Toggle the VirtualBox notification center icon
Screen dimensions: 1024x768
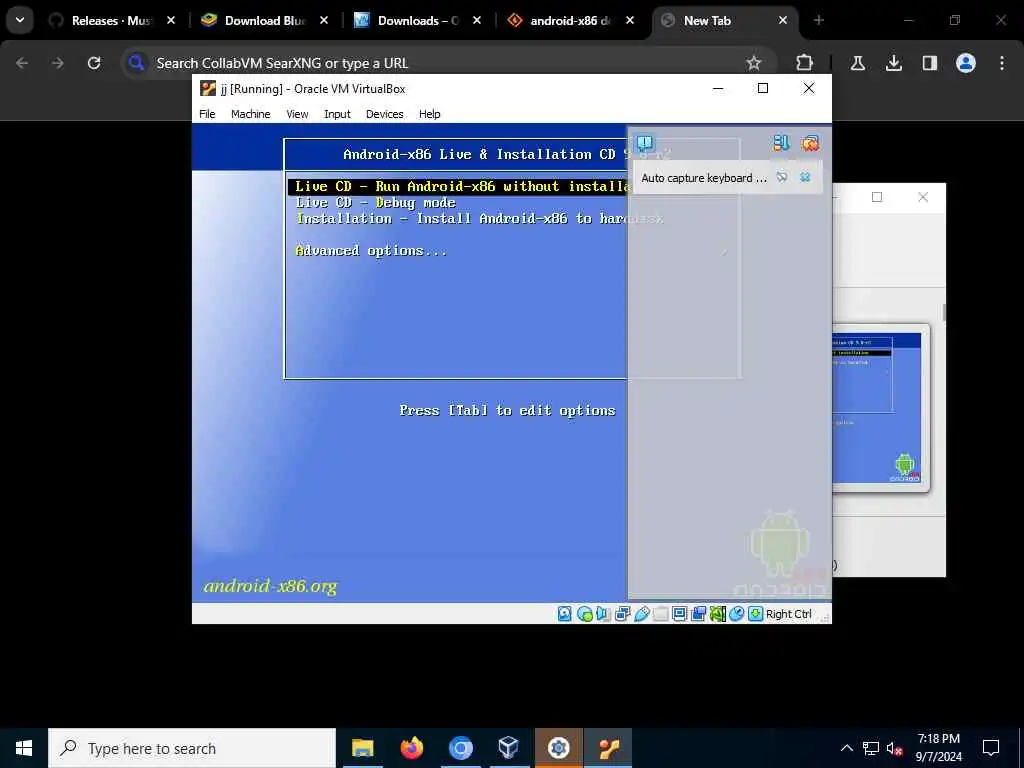point(645,143)
